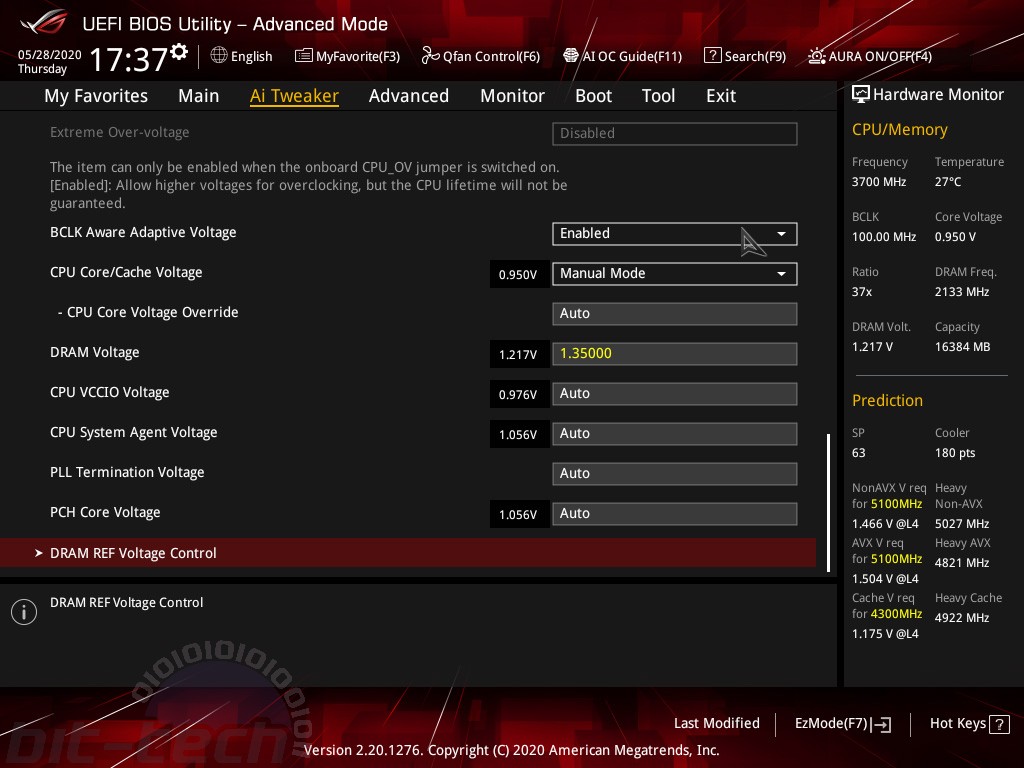The image size is (1024, 768).
Task: Show Hot Keys help
Action: (970, 724)
